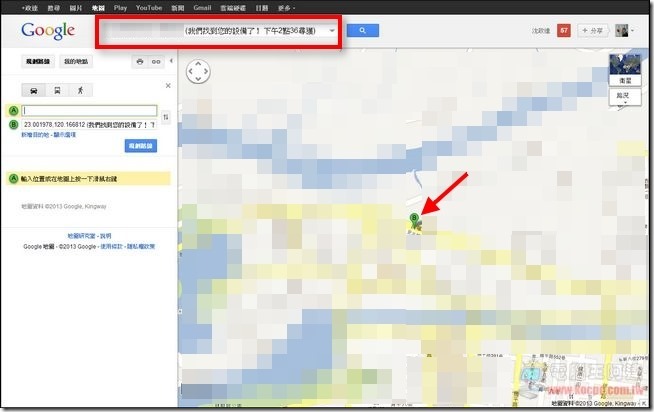The image size is (654, 412).
Task: Click the Google logo
Action: coord(48,31)
